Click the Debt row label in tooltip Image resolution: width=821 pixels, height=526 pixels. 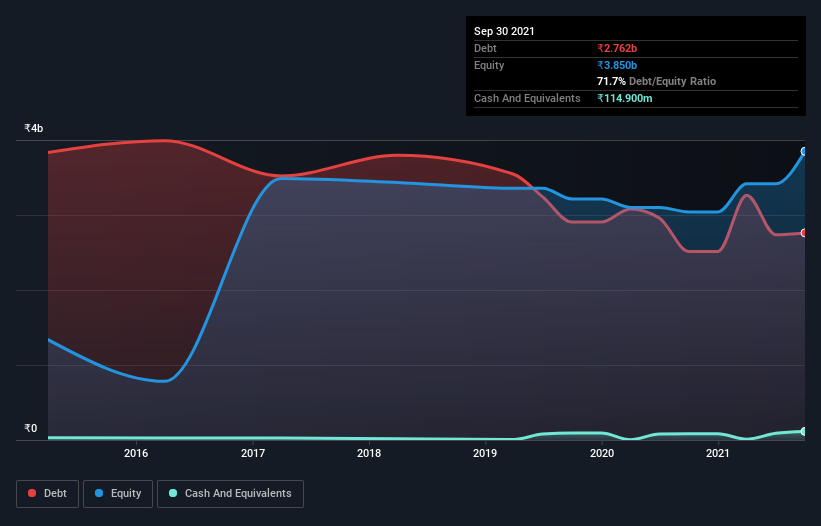[485, 48]
